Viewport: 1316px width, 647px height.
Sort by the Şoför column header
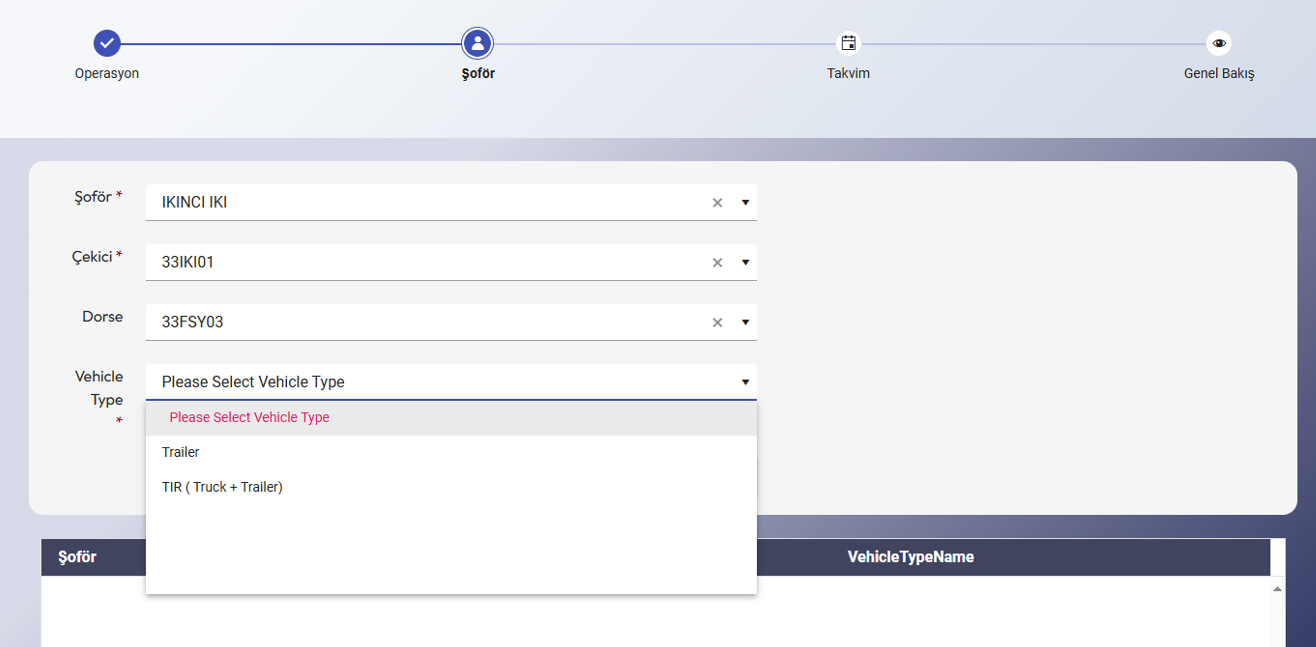pyautogui.click(x=77, y=557)
